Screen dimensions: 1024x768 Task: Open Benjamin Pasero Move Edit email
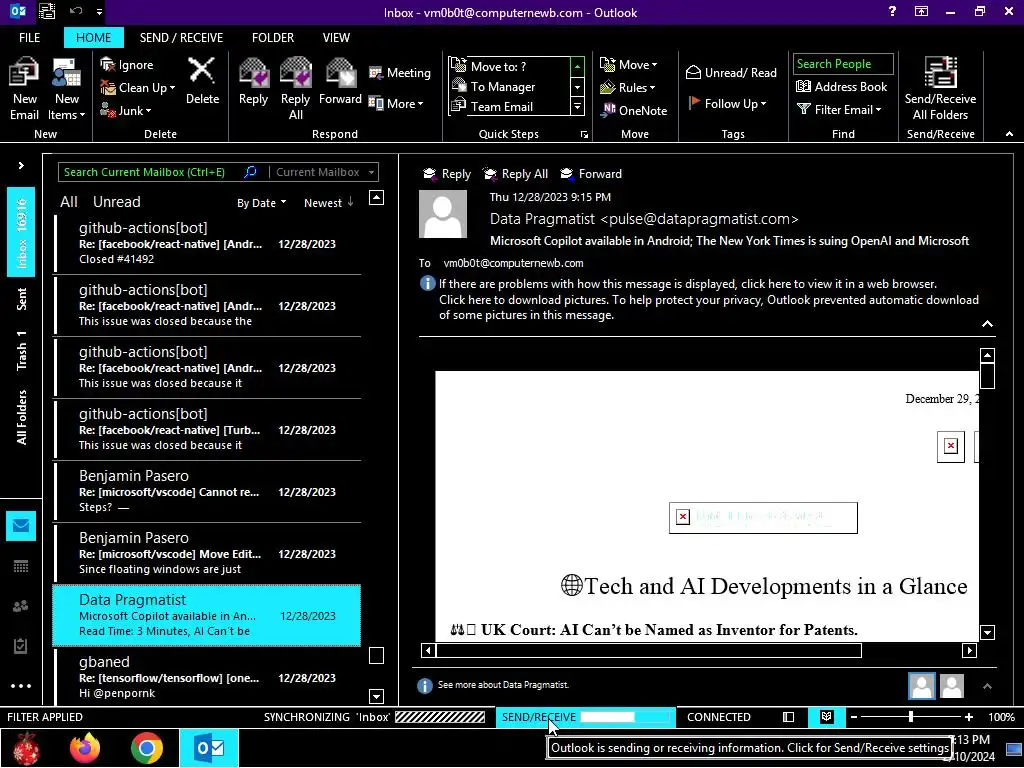(207, 553)
